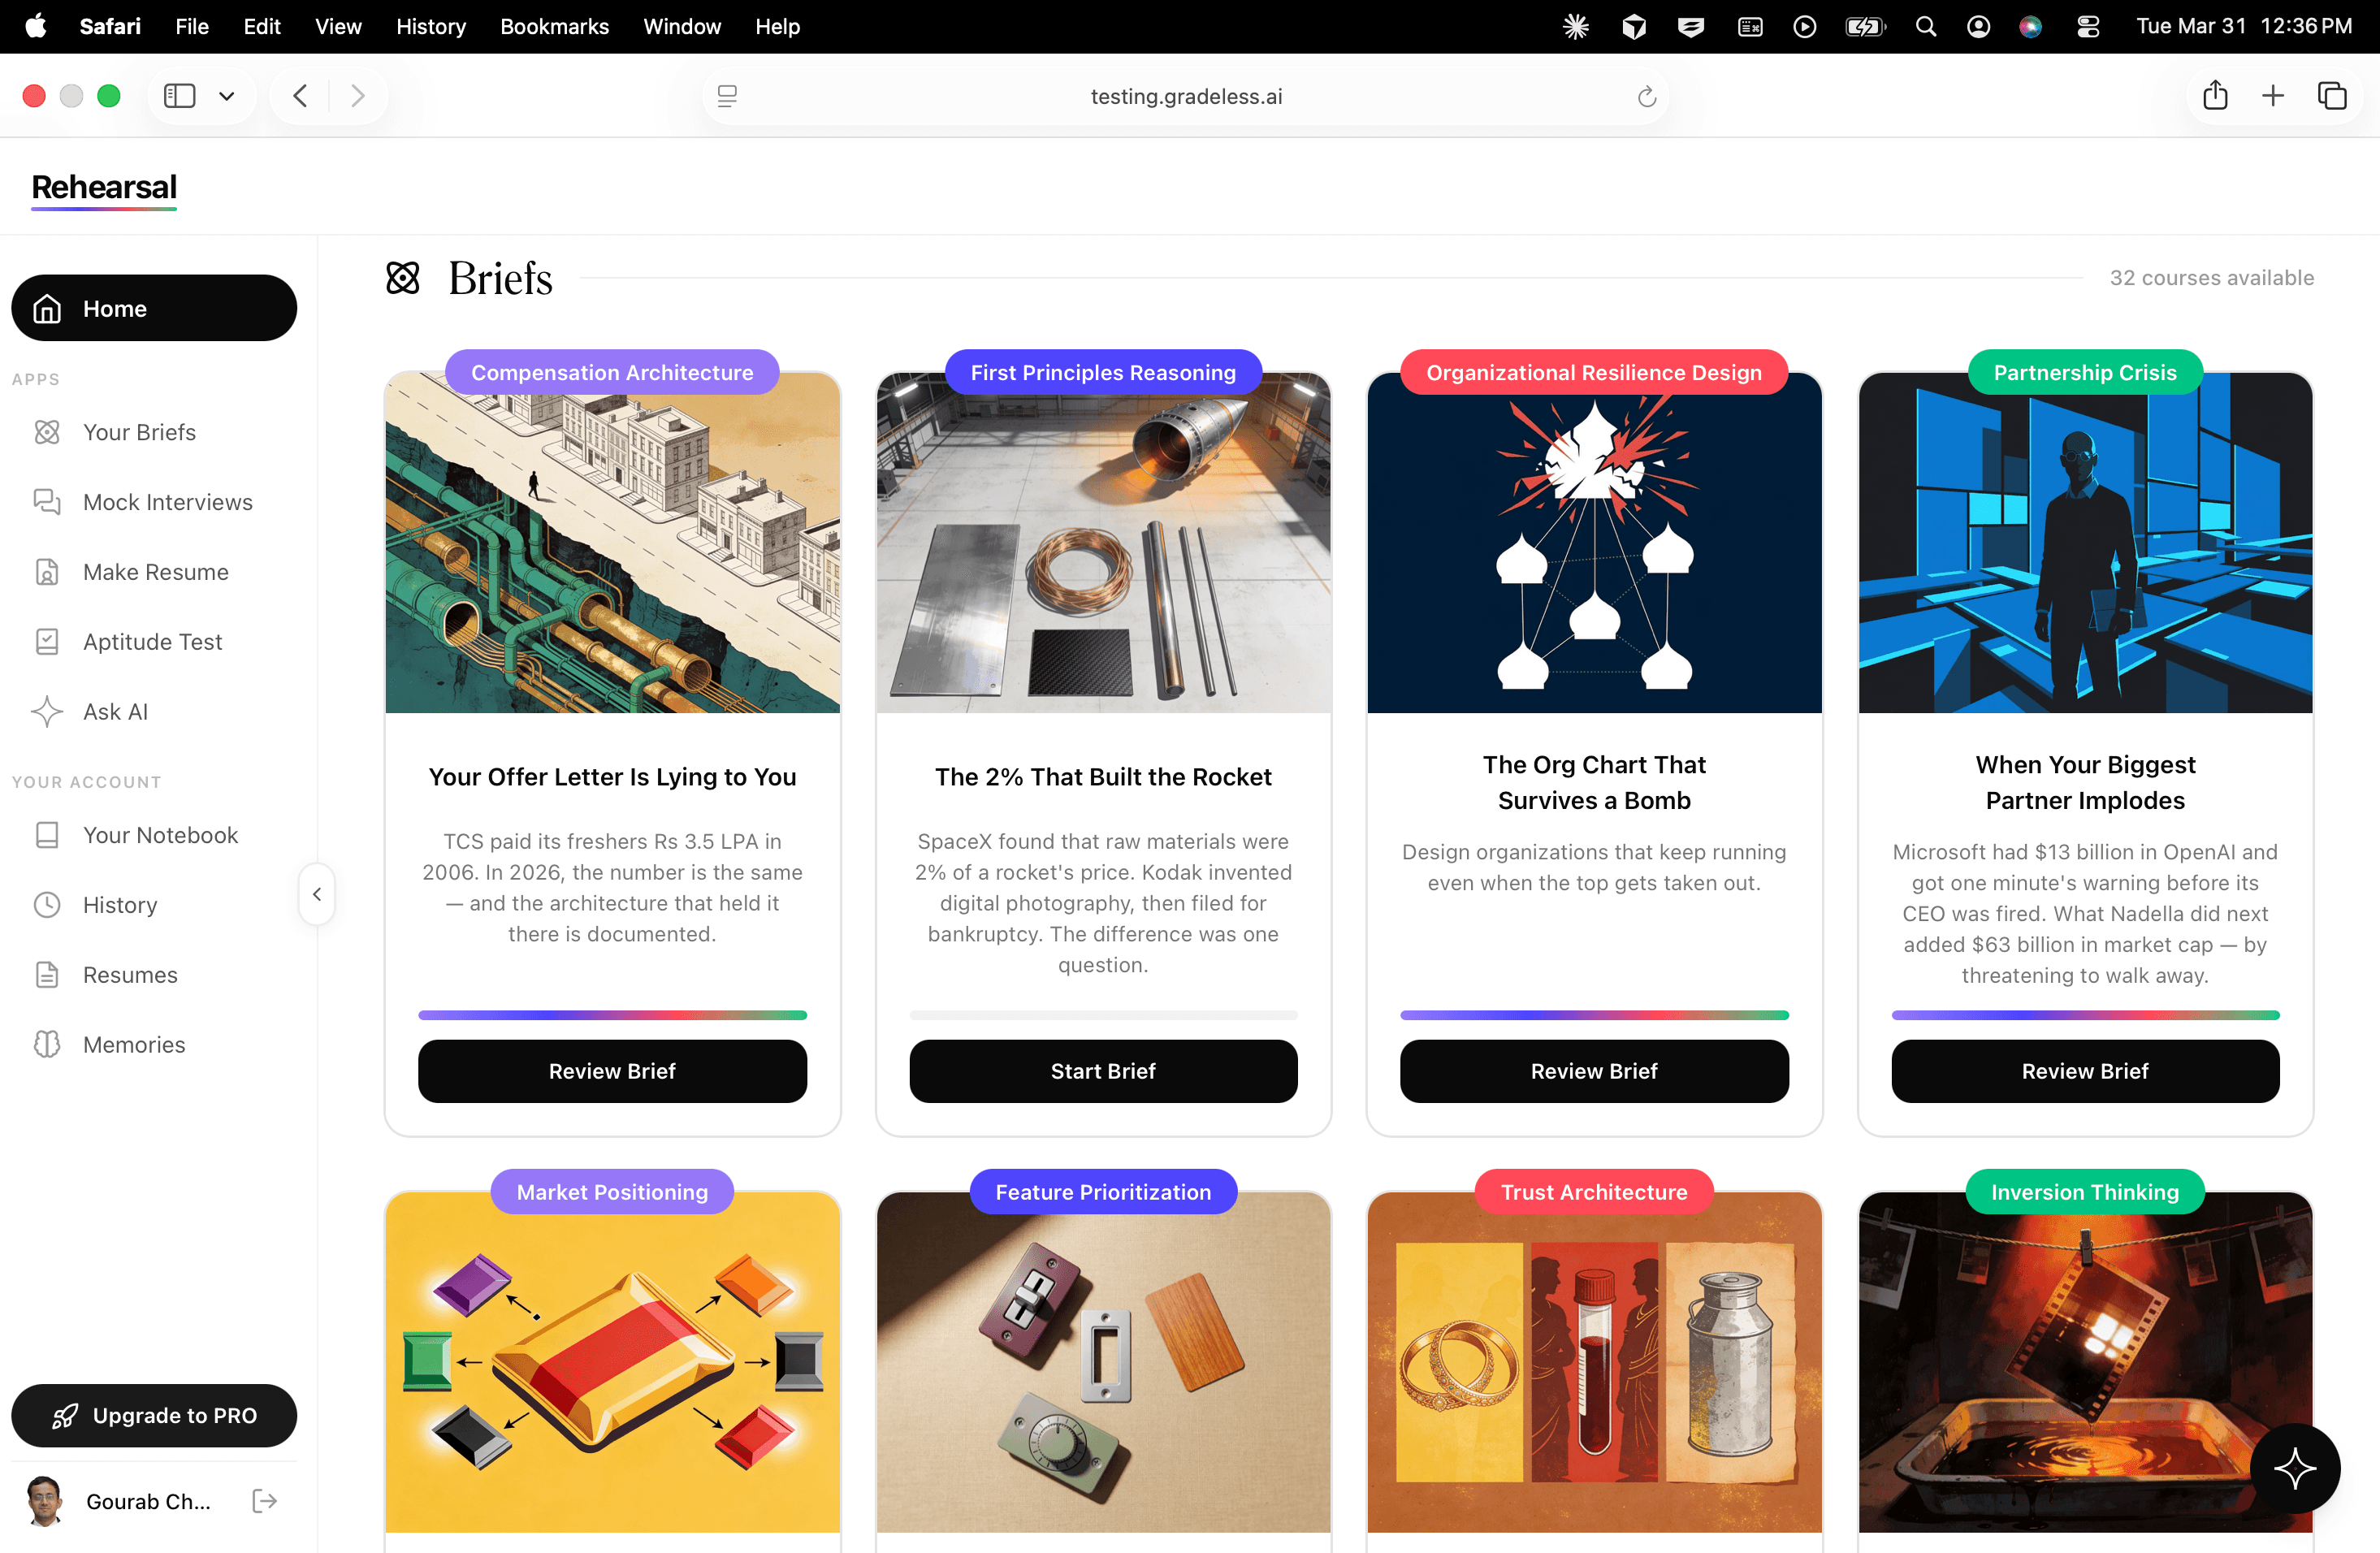2380x1553 pixels.
Task: Toggle the Safari sidebar button
Action: coord(179,96)
